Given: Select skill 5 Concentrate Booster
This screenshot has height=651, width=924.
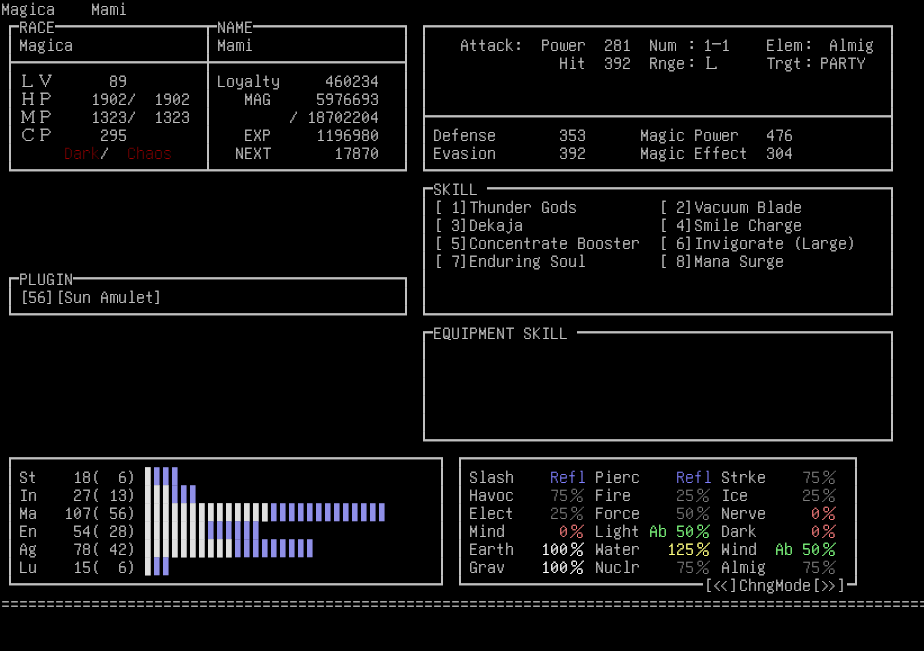Looking at the screenshot, I should (537, 243).
